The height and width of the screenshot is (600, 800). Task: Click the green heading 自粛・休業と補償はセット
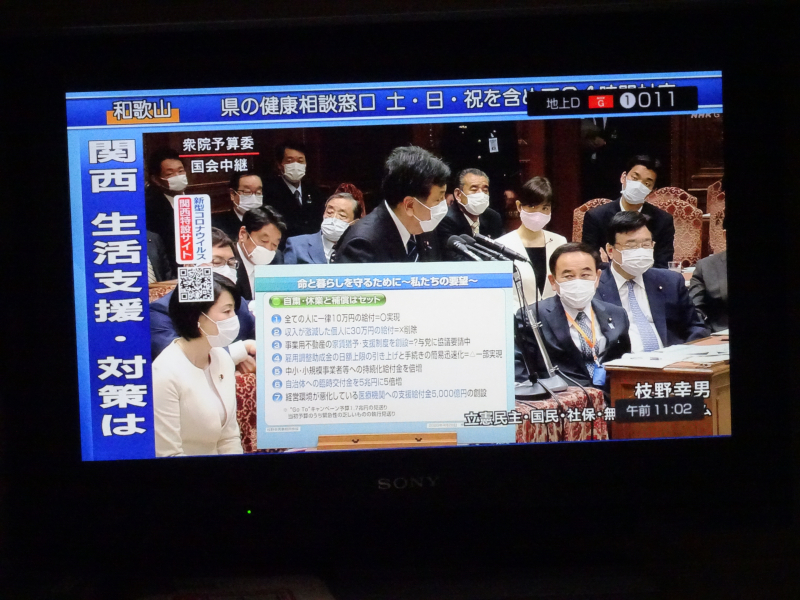tap(327, 301)
